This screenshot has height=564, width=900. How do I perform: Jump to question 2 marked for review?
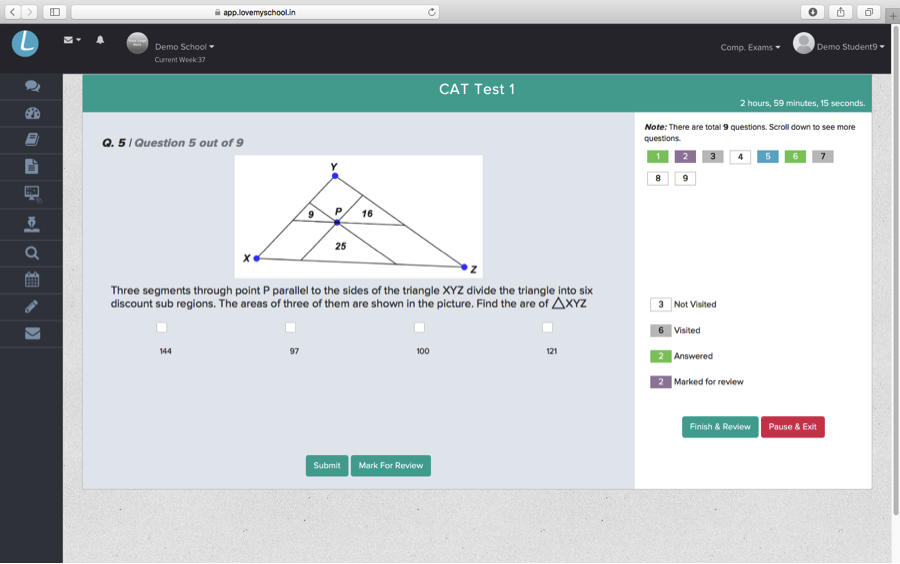coord(685,156)
